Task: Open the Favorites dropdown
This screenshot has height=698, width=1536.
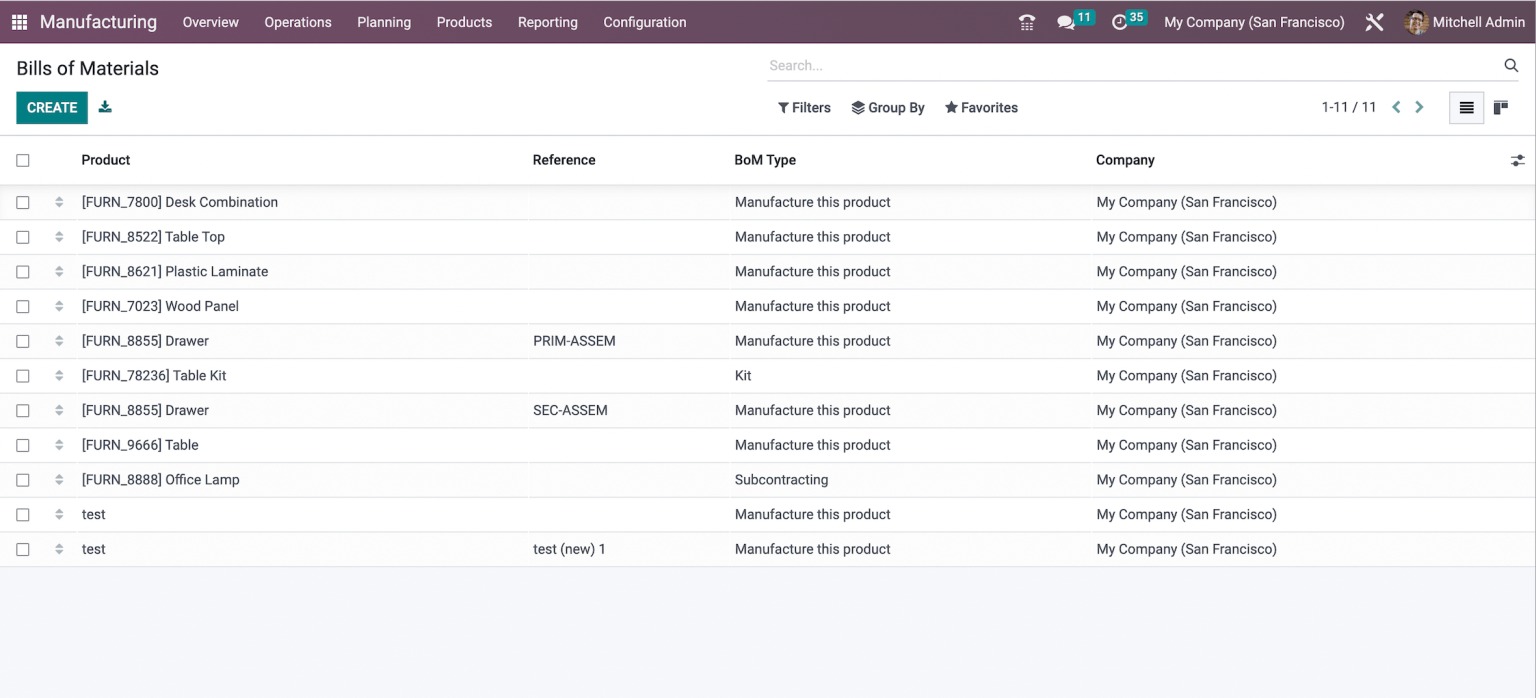Action: tap(981, 108)
